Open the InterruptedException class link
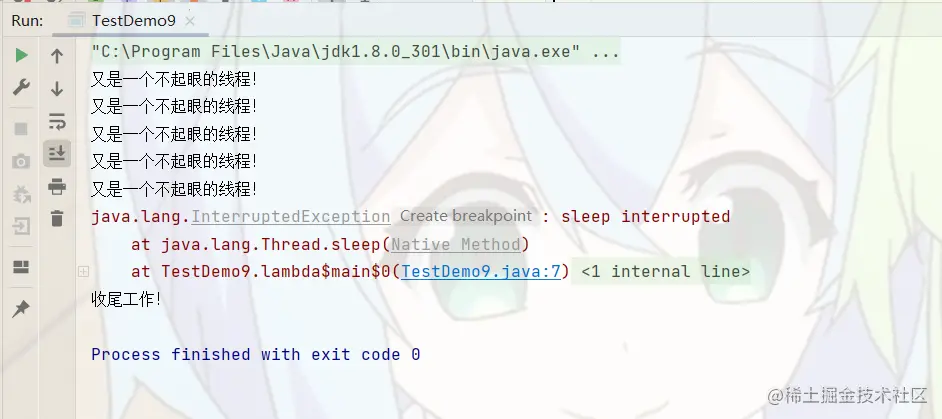Viewport: 942px width, 419px height. click(x=291, y=216)
